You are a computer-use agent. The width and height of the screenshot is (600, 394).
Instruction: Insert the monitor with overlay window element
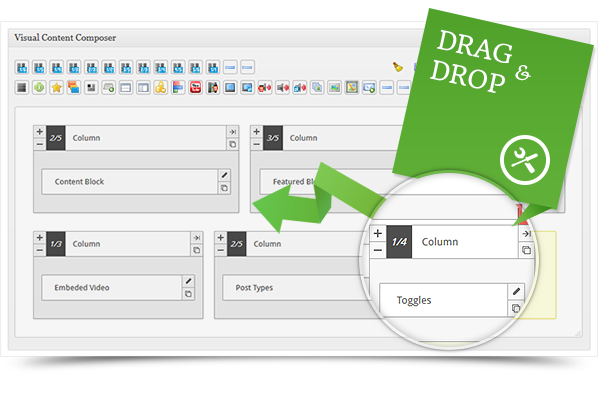pos(247,88)
